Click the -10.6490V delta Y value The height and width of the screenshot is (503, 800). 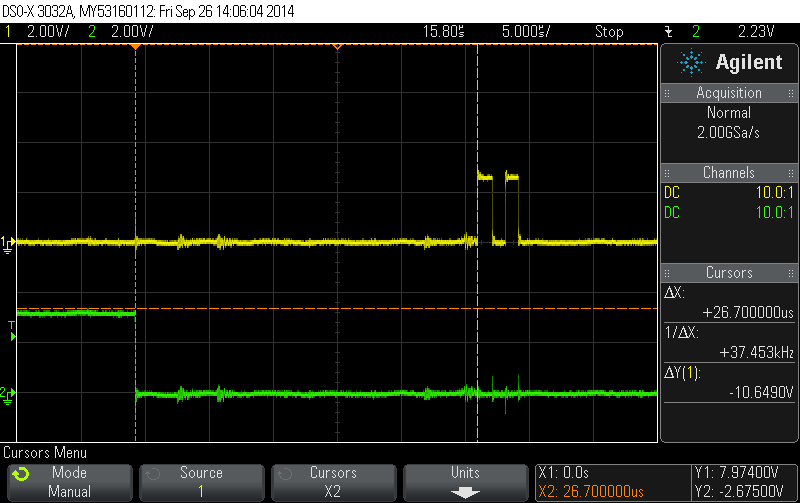761,392
